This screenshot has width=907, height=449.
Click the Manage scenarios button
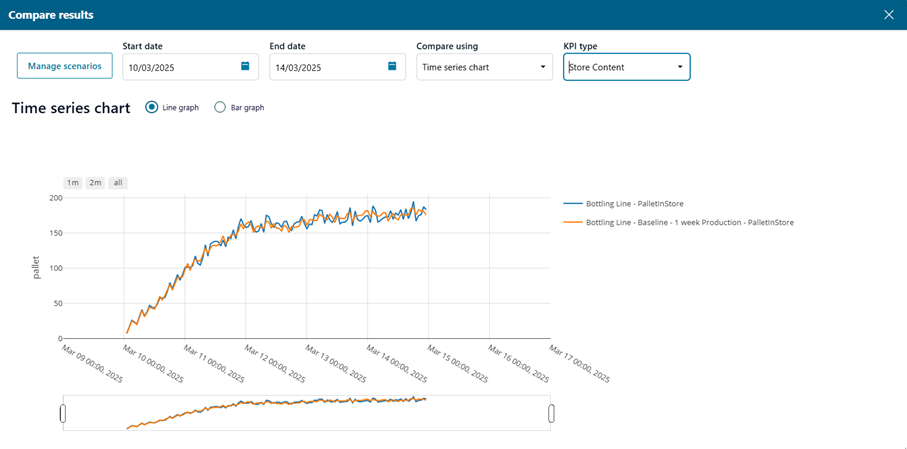coord(65,66)
